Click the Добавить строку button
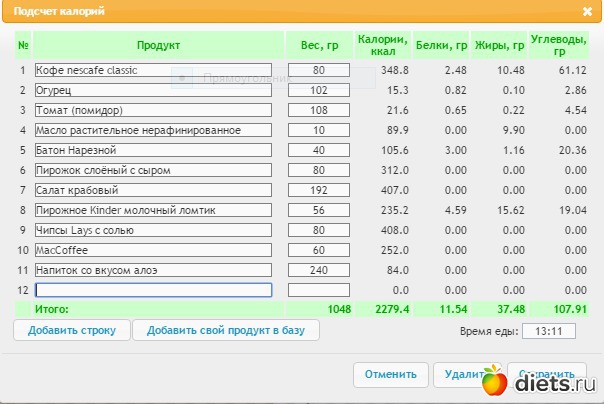This screenshot has height=404, width=604. [72, 330]
